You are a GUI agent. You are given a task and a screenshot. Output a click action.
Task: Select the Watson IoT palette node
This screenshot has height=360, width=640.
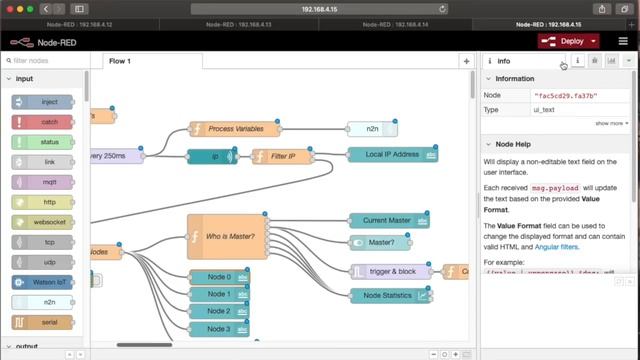42,282
